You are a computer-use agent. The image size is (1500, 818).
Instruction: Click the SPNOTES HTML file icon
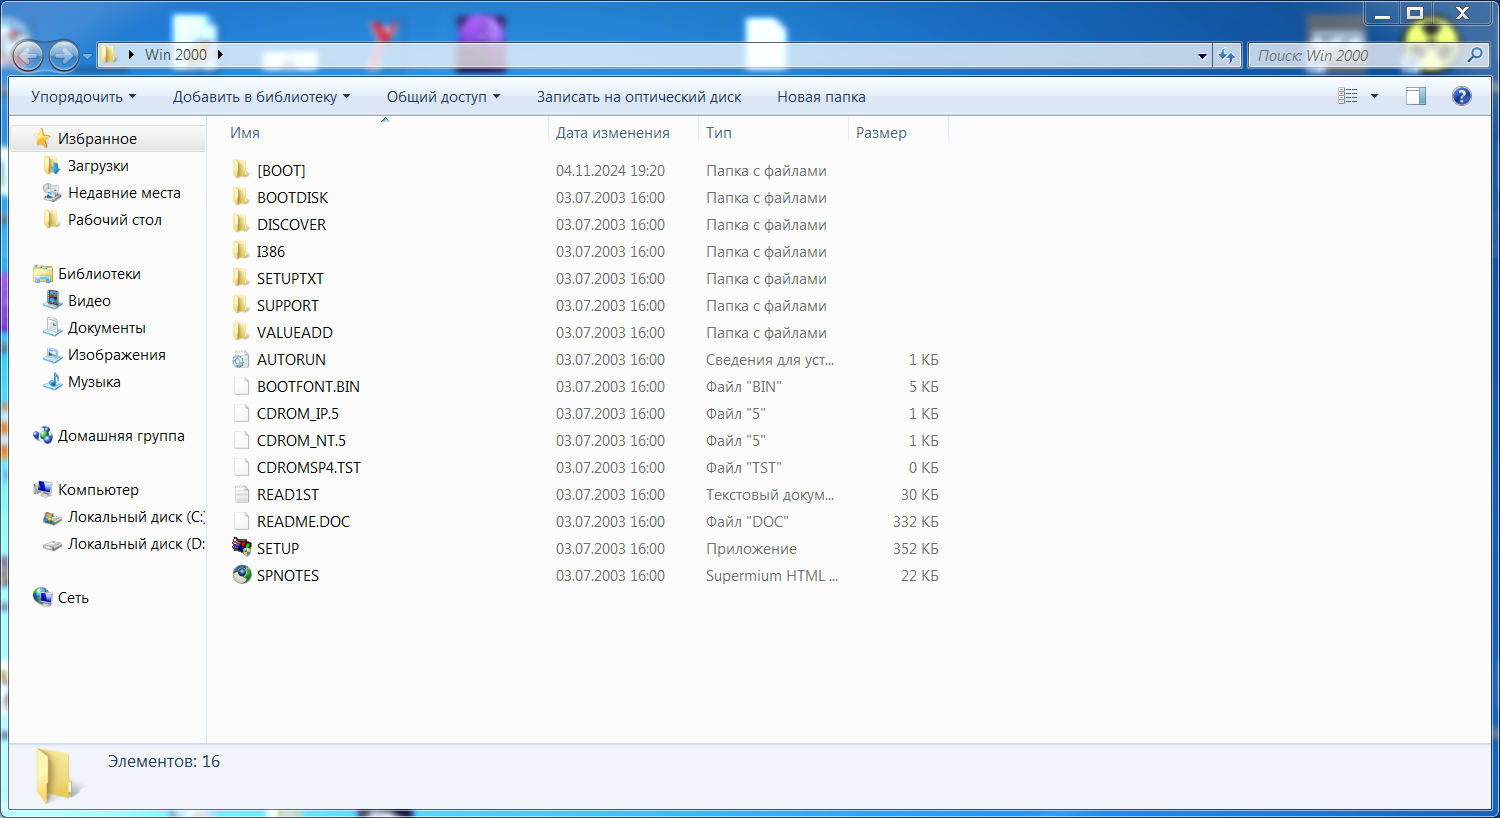[241, 575]
